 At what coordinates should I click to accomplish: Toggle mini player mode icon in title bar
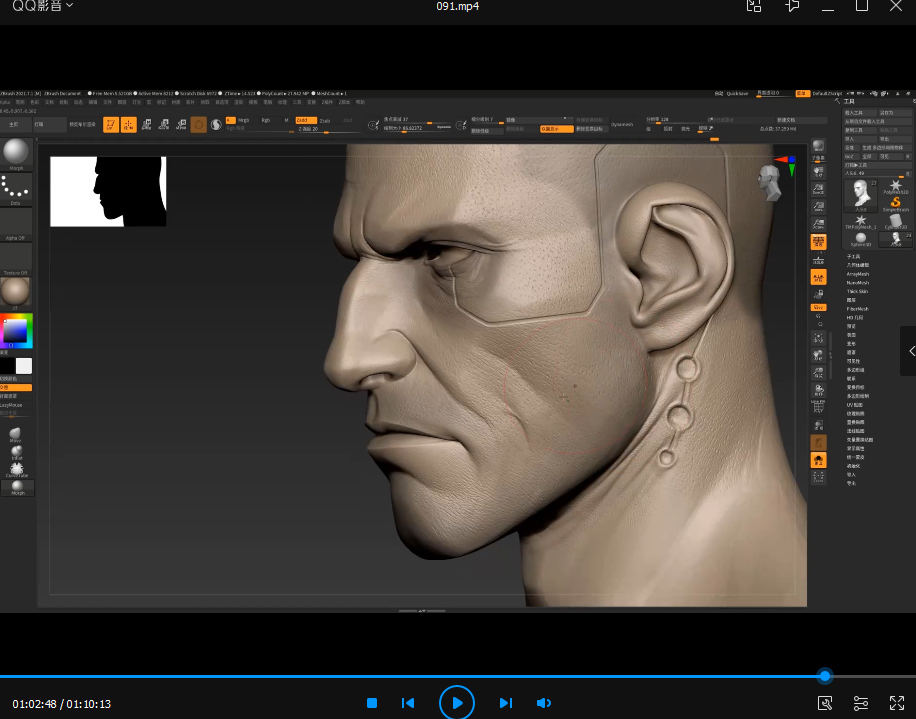point(755,6)
